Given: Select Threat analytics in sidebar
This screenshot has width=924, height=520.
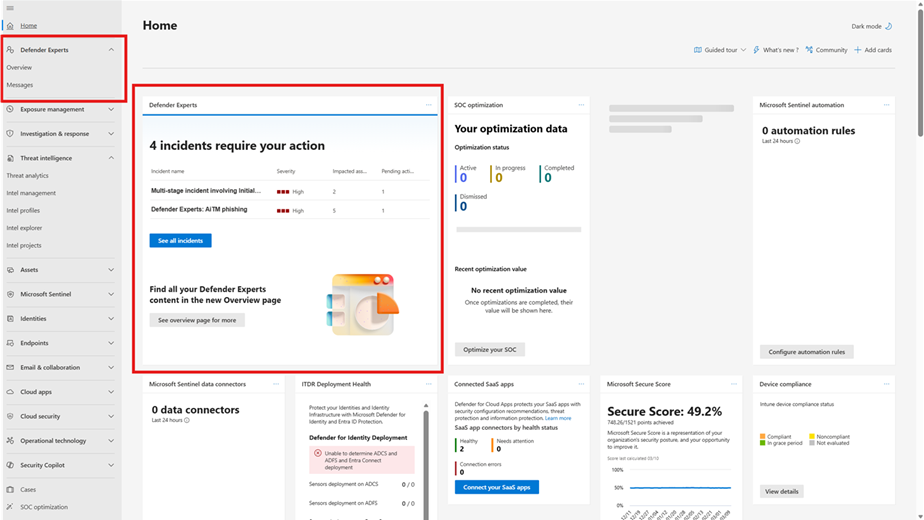Looking at the screenshot, I should 27,176.
